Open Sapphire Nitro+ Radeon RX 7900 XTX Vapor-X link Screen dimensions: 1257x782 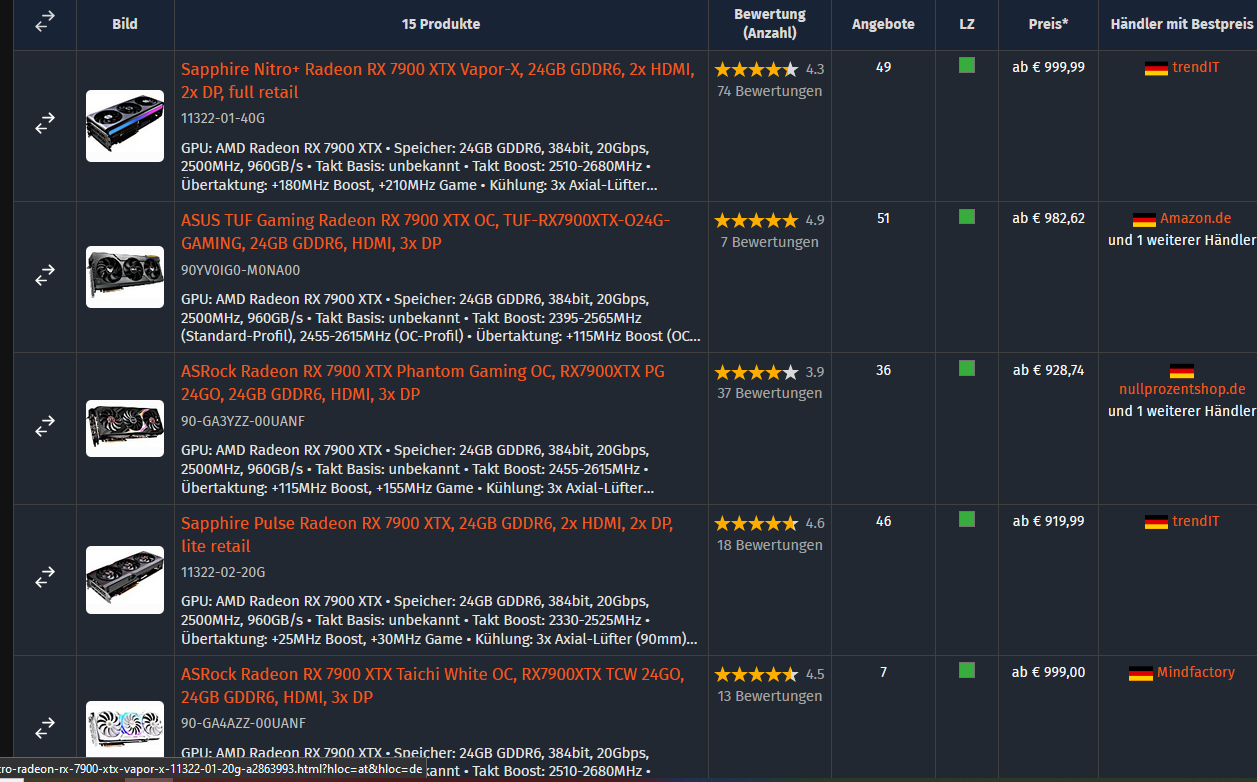pos(438,80)
